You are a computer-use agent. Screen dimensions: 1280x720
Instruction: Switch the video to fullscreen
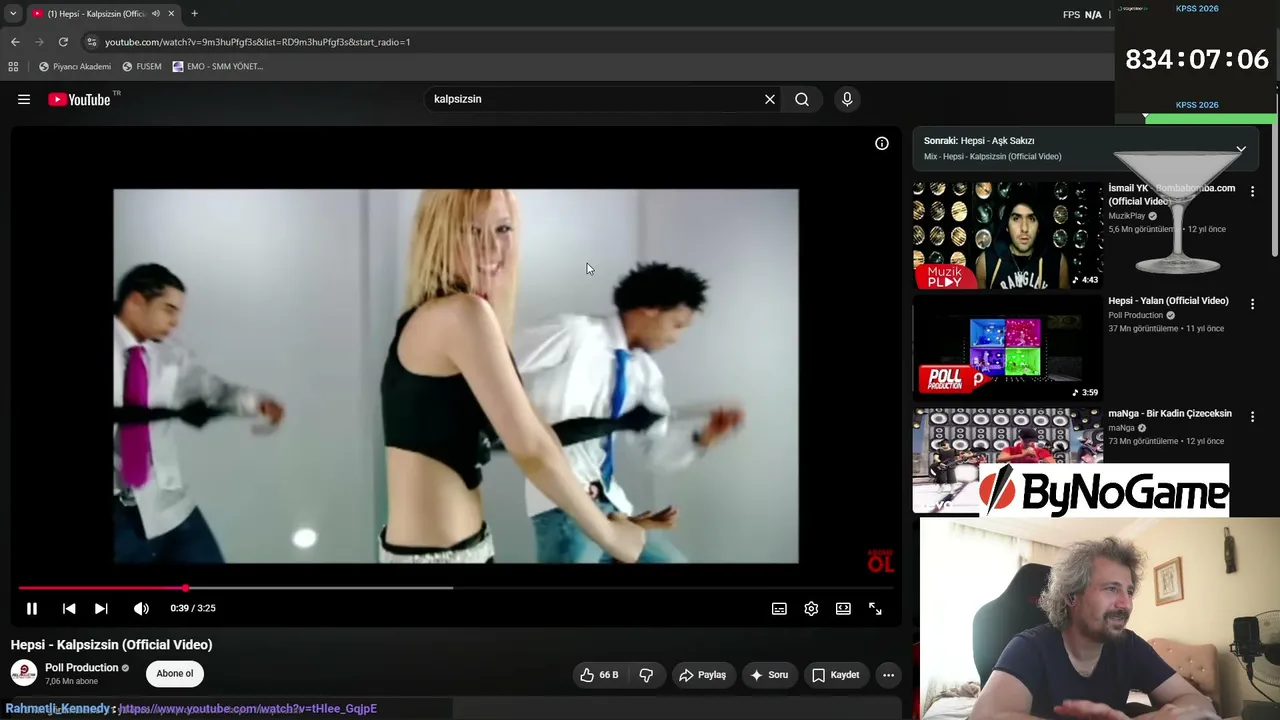pyautogui.click(x=875, y=608)
